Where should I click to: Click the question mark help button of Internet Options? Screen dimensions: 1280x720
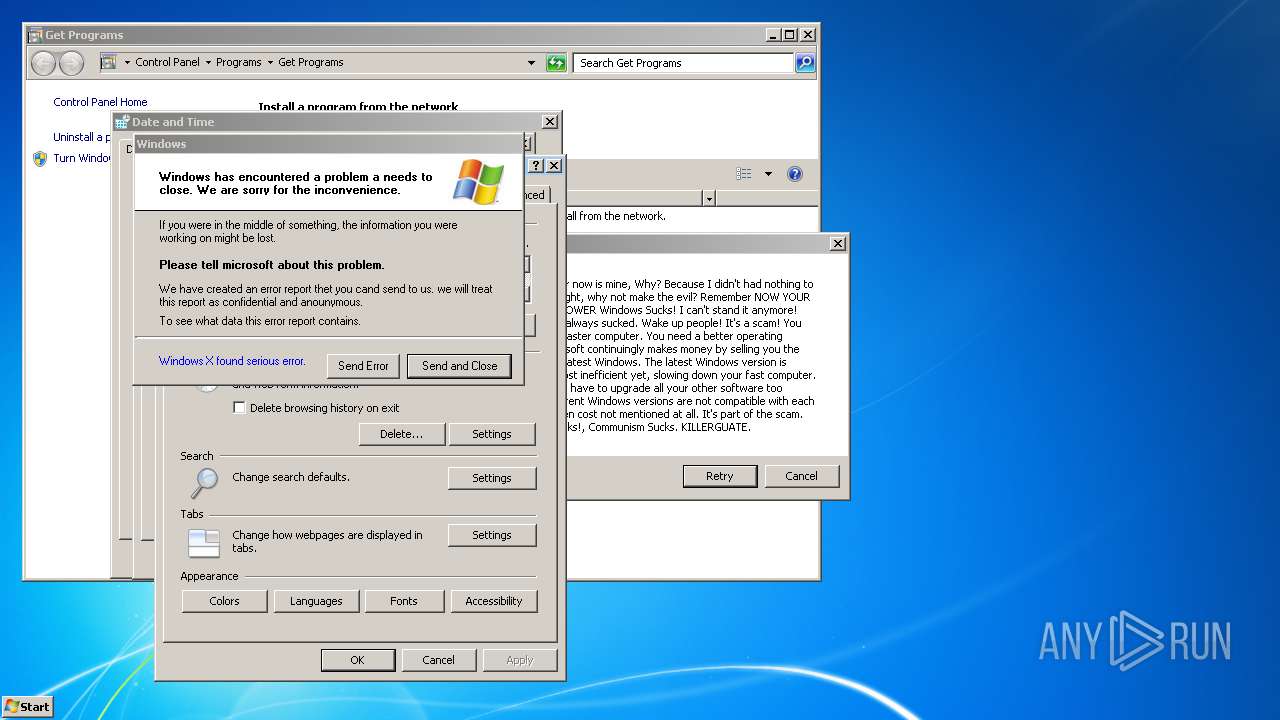(x=536, y=165)
